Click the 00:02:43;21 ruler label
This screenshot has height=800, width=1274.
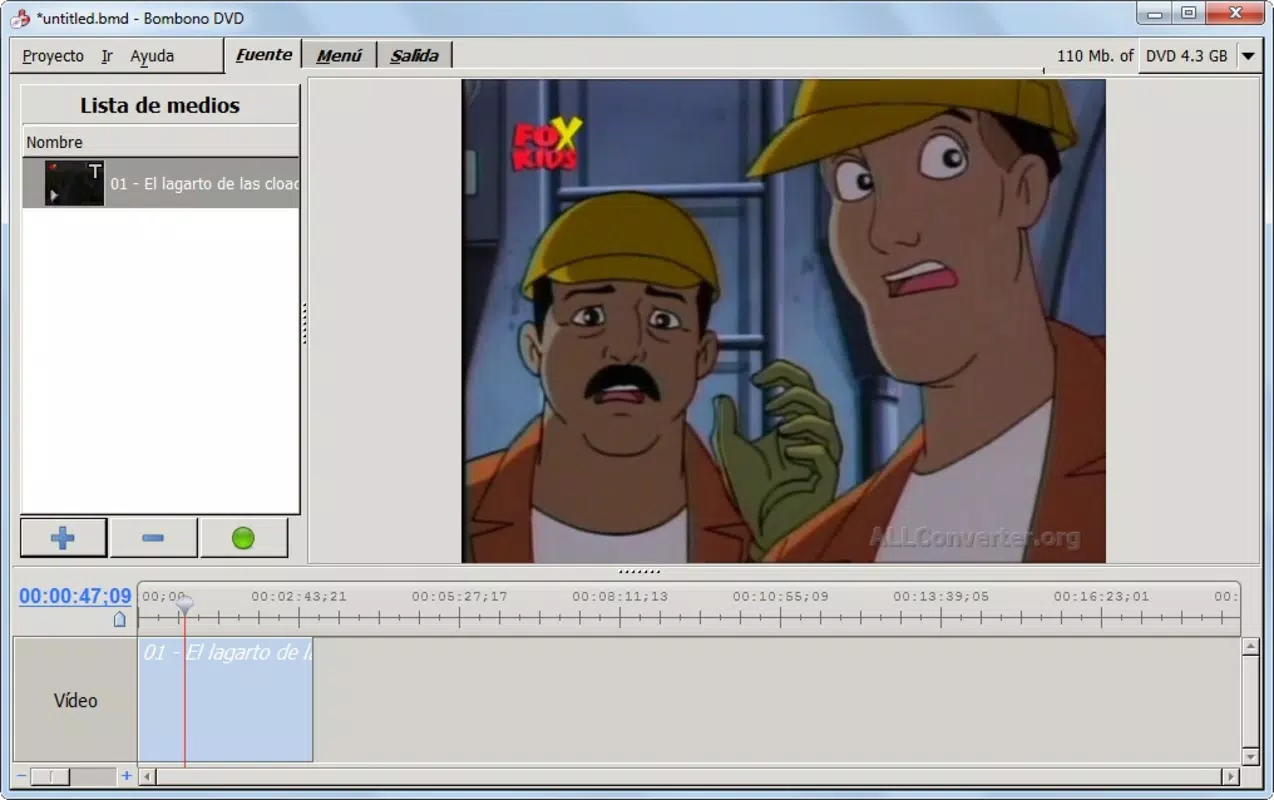299,596
